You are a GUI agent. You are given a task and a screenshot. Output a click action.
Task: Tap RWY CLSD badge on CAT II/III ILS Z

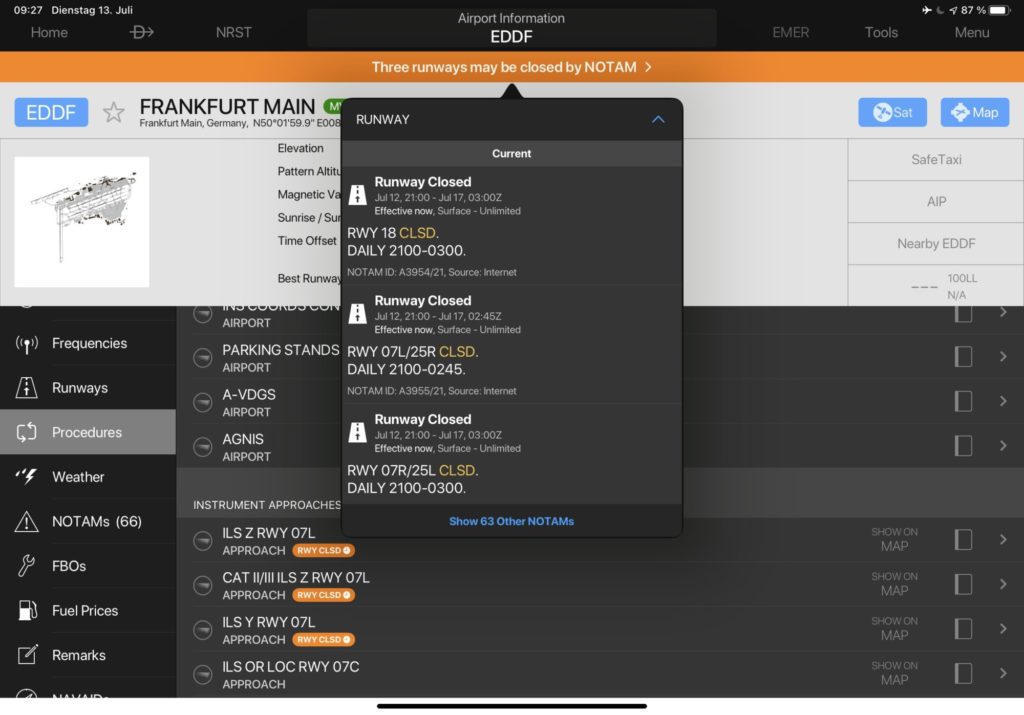click(323, 595)
